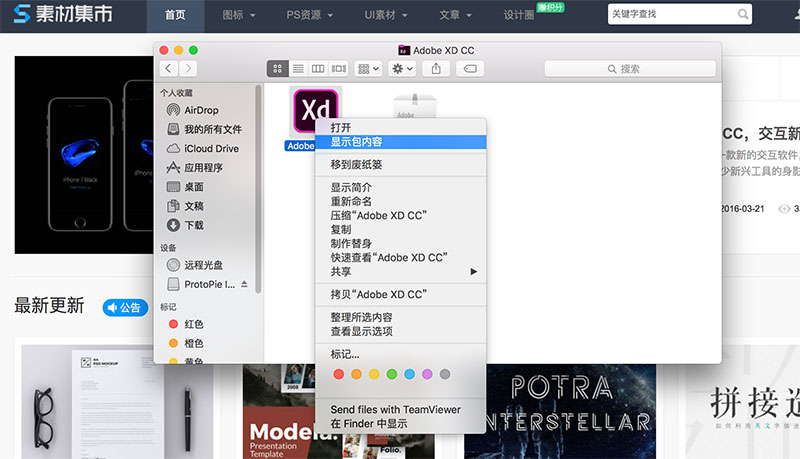Viewport: 800px width, 459px height.
Task: Apply the gray tag color dot
Action: [x=445, y=374]
